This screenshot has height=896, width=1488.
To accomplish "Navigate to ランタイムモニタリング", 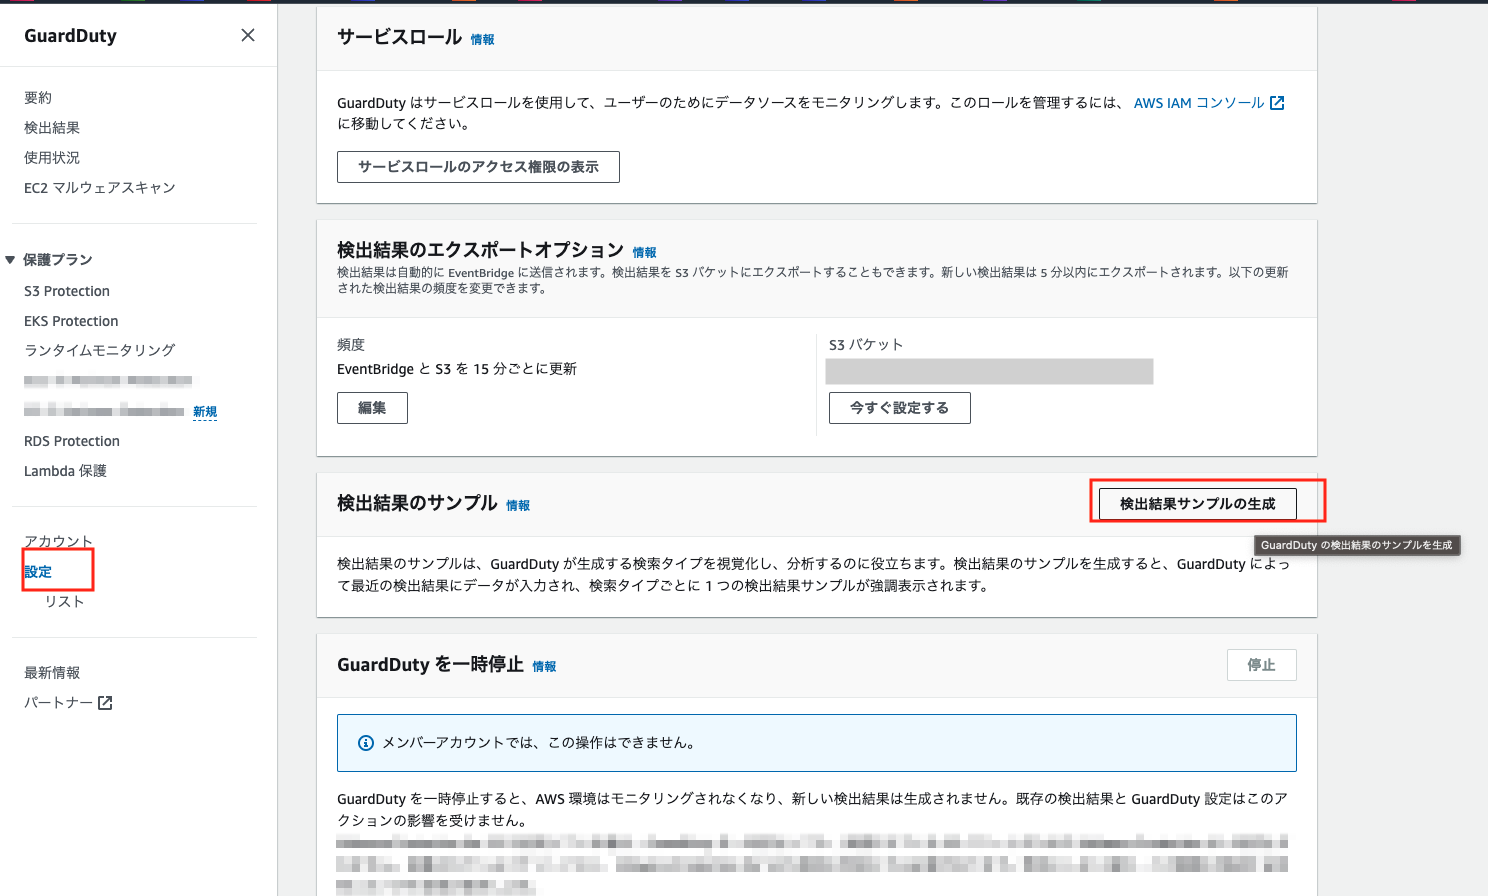I will tap(100, 350).
